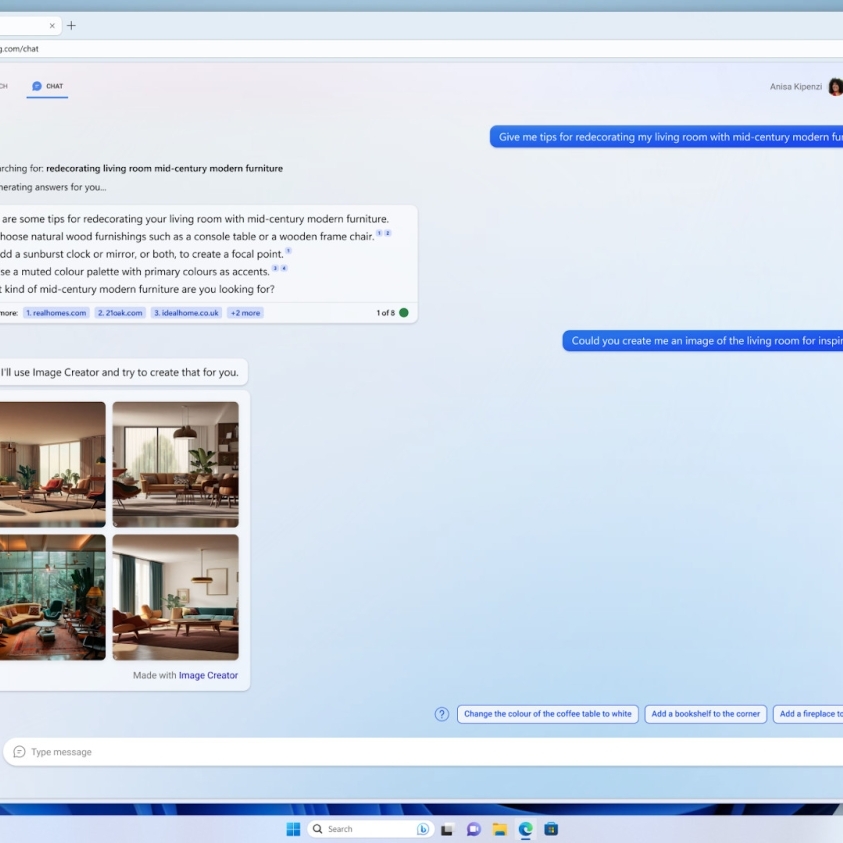Image resolution: width=843 pixels, height=843 pixels.
Task: Click the help question mark icon
Action: coord(442,714)
